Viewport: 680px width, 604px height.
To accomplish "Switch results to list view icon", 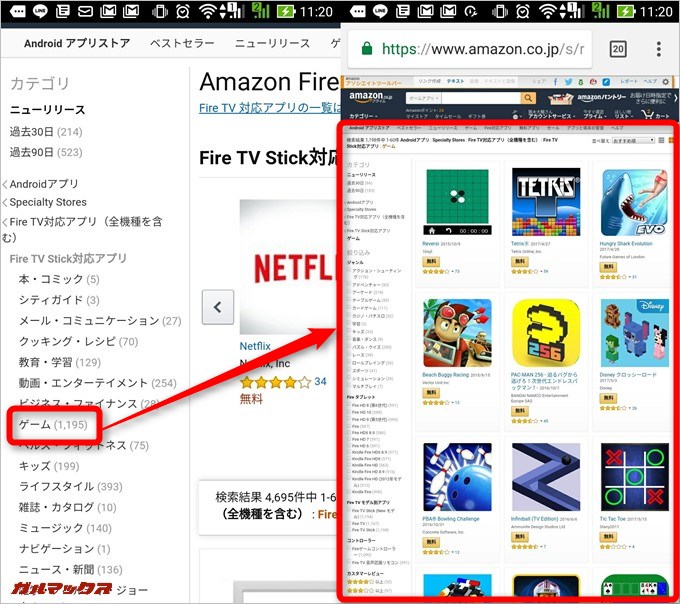I will tap(661, 140).
